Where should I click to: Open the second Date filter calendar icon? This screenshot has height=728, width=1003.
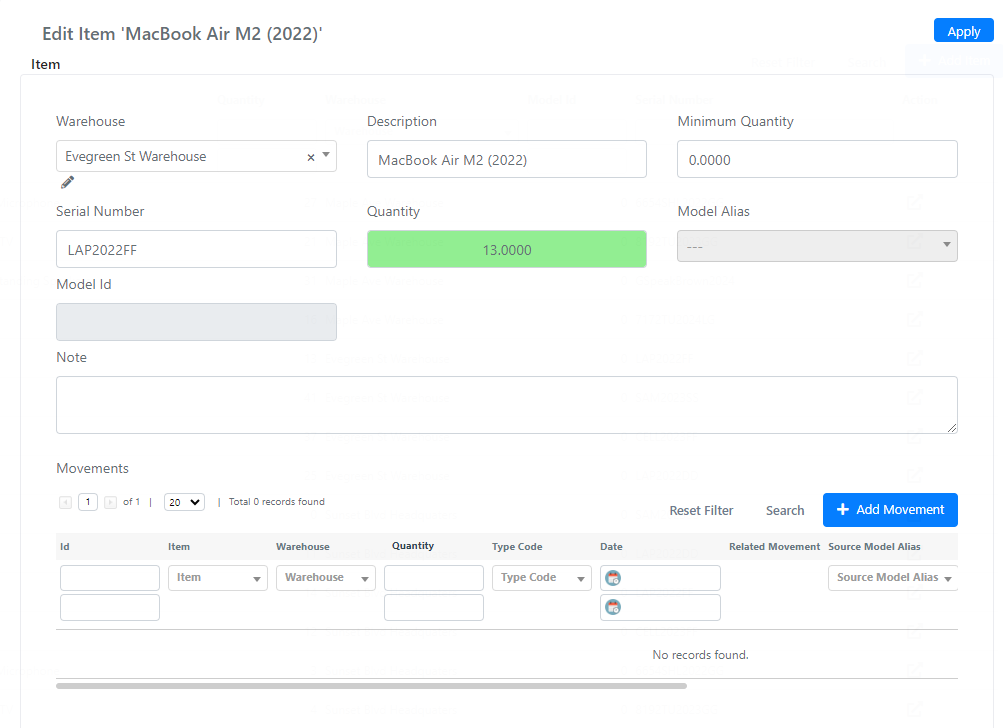(613, 607)
